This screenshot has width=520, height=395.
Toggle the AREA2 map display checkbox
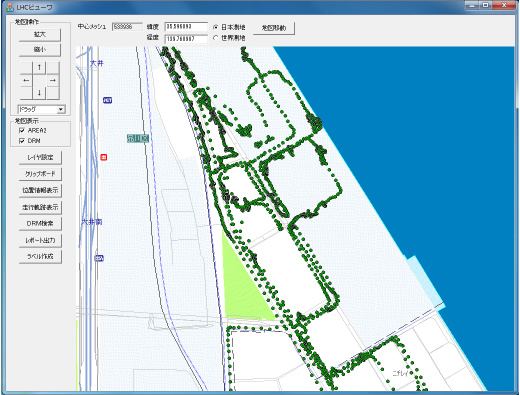point(22,130)
